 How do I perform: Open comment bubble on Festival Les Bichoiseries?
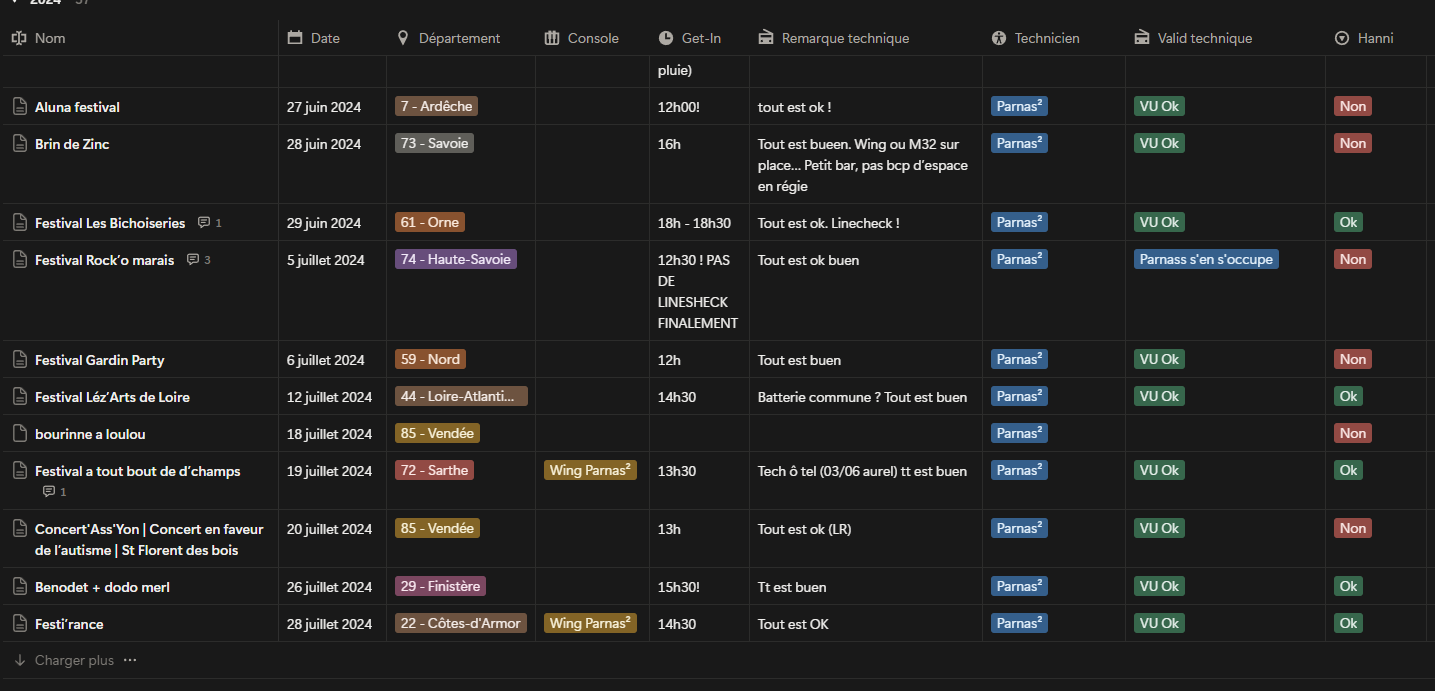coord(204,223)
